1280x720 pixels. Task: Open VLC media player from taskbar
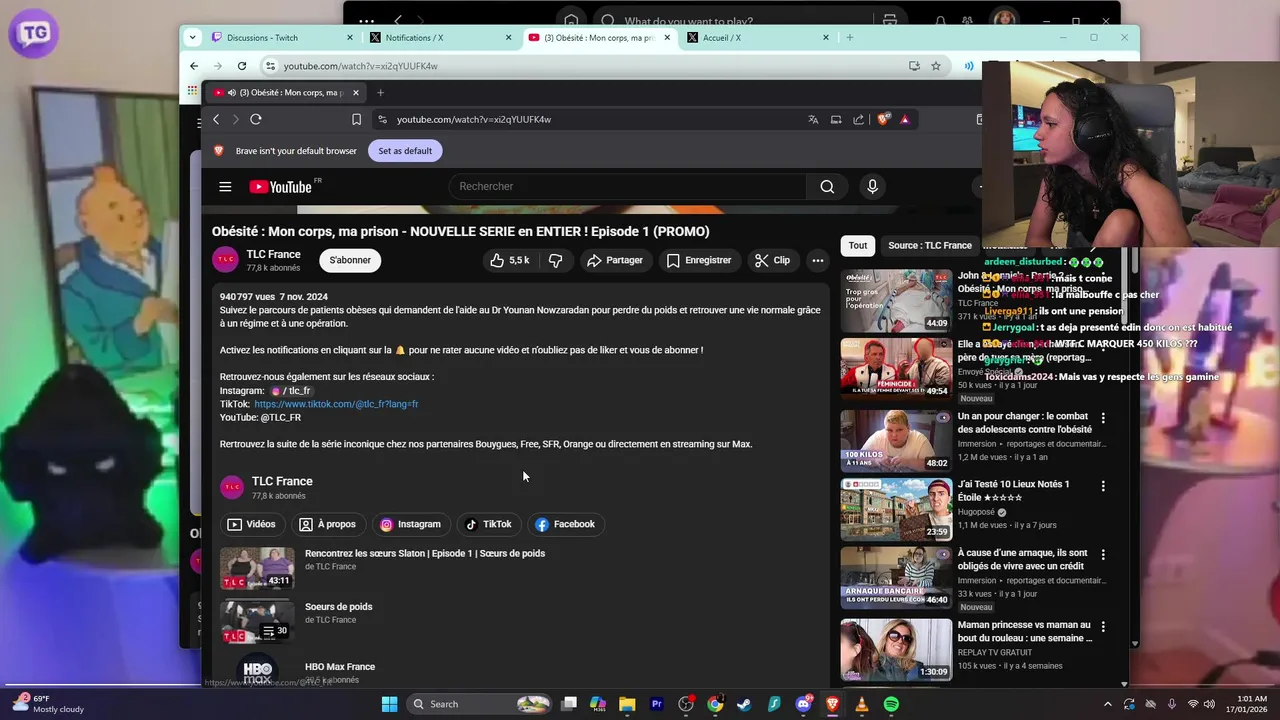pyautogui.click(x=862, y=704)
